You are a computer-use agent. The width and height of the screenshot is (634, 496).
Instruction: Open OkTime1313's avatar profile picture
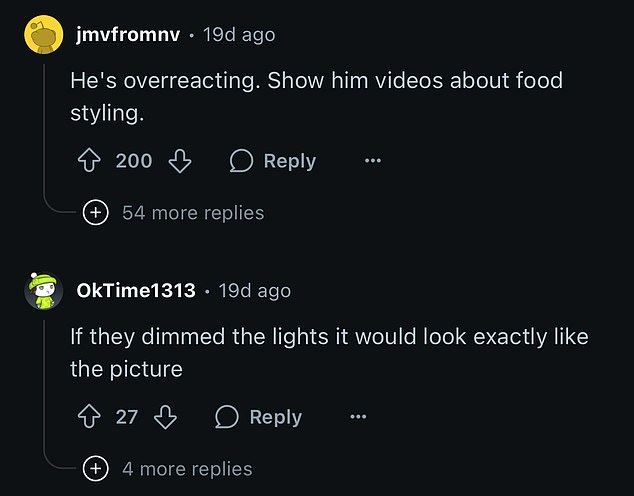click(x=42, y=291)
